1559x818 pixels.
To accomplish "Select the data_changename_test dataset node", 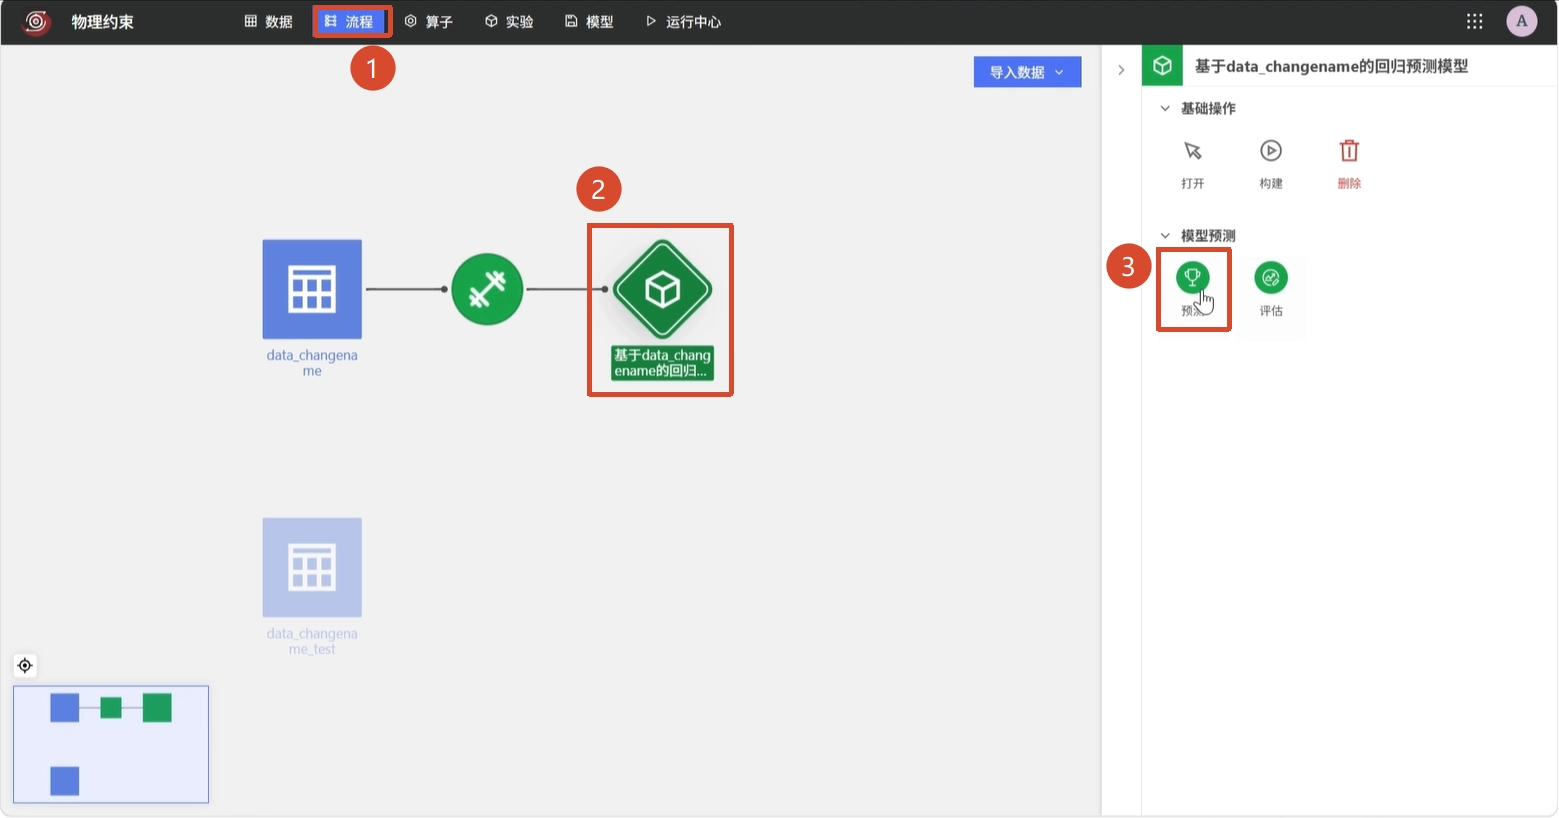I will pyautogui.click(x=312, y=567).
